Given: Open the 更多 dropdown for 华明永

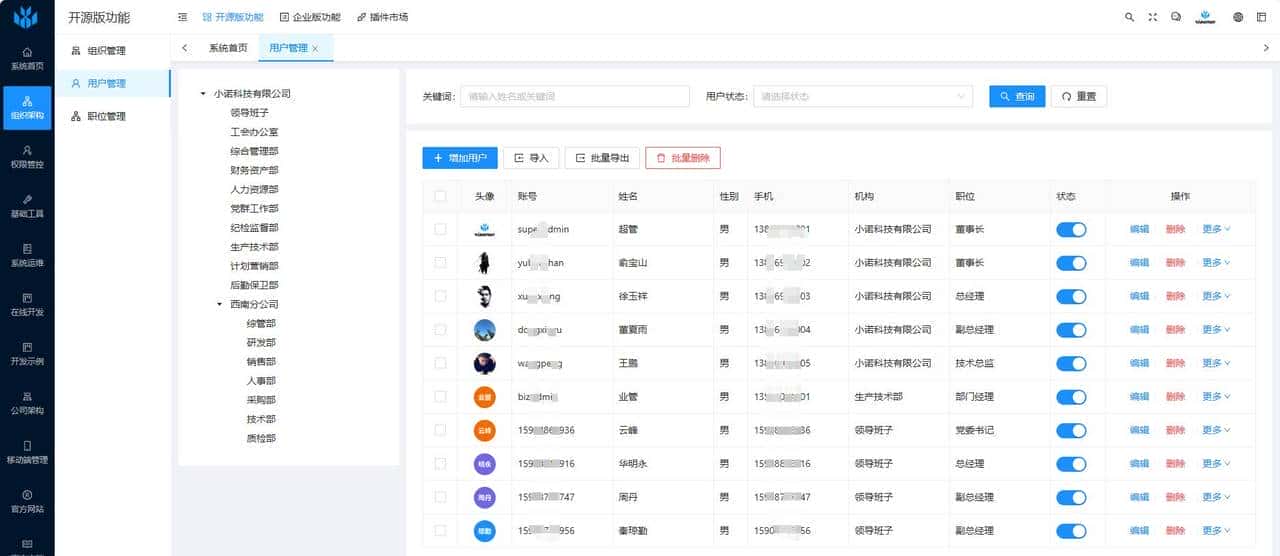Looking at the screenshot, I should click(1216, 463).
